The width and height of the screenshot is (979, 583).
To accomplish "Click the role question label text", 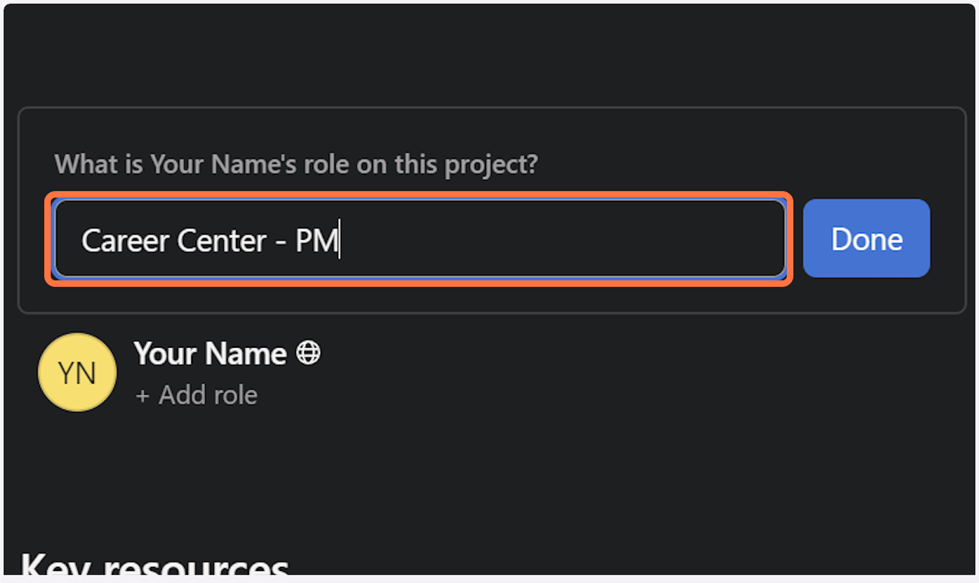I will pos(296,164).
